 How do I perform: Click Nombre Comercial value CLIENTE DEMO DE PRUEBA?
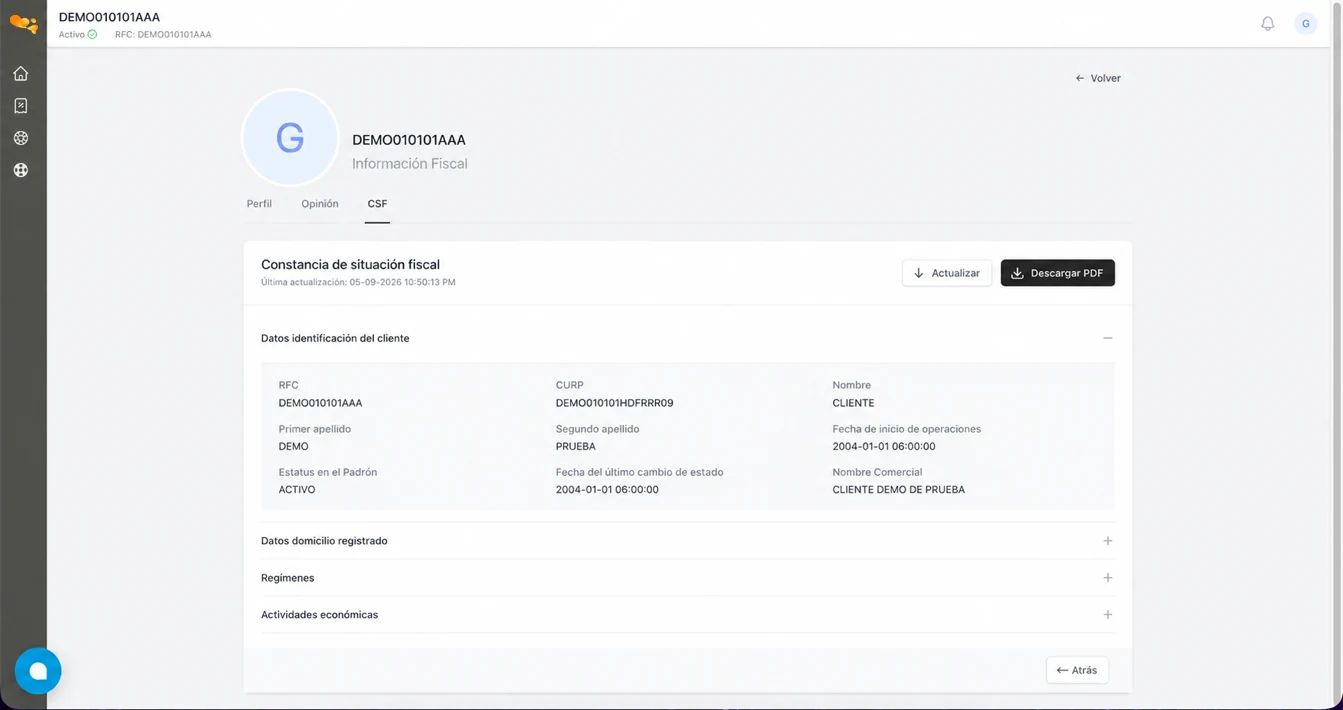898,490
